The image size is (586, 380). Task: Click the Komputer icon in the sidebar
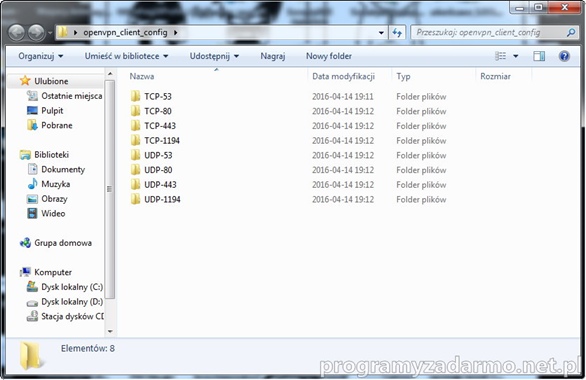point(25,272)
